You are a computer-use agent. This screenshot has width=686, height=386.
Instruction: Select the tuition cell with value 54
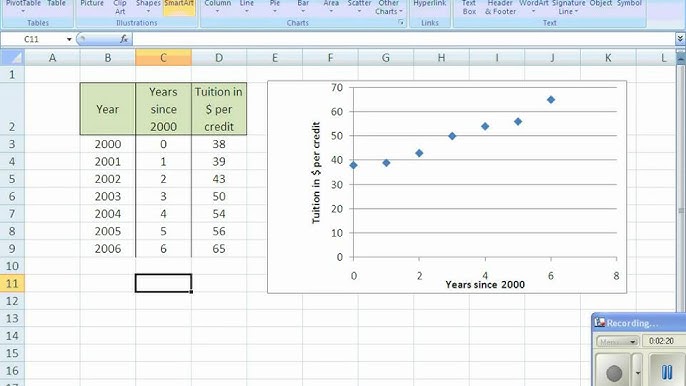coord(219,214)
